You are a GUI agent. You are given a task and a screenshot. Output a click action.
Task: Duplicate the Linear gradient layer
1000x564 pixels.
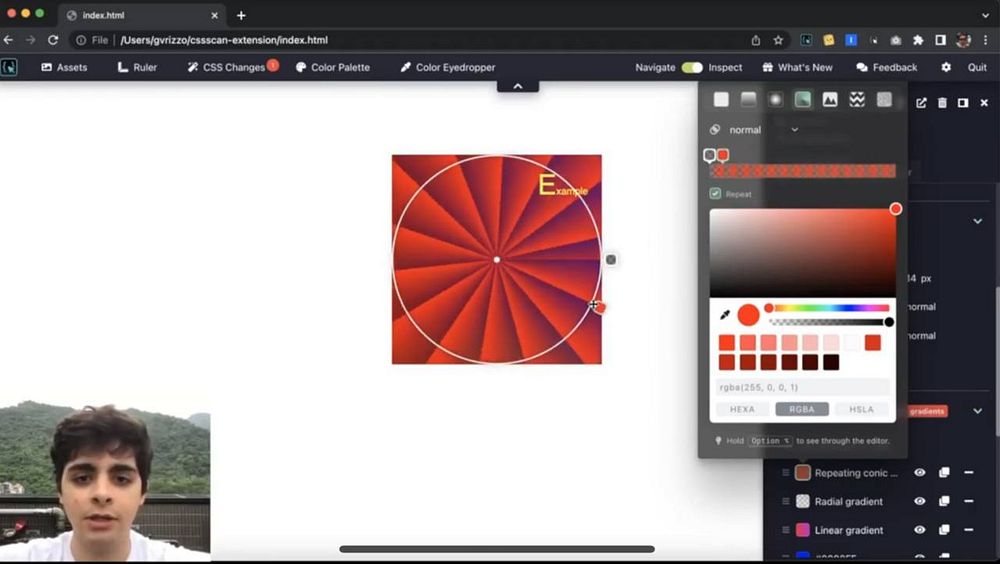point(944,530)
